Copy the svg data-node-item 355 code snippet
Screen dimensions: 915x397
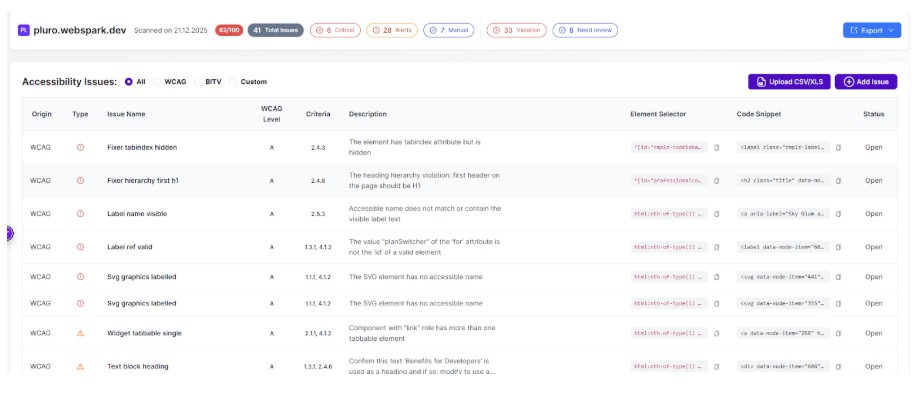coord(839,304)
